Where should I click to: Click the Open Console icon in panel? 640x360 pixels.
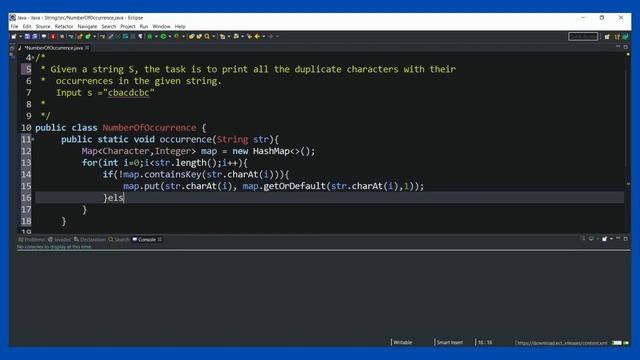(604, 238)
